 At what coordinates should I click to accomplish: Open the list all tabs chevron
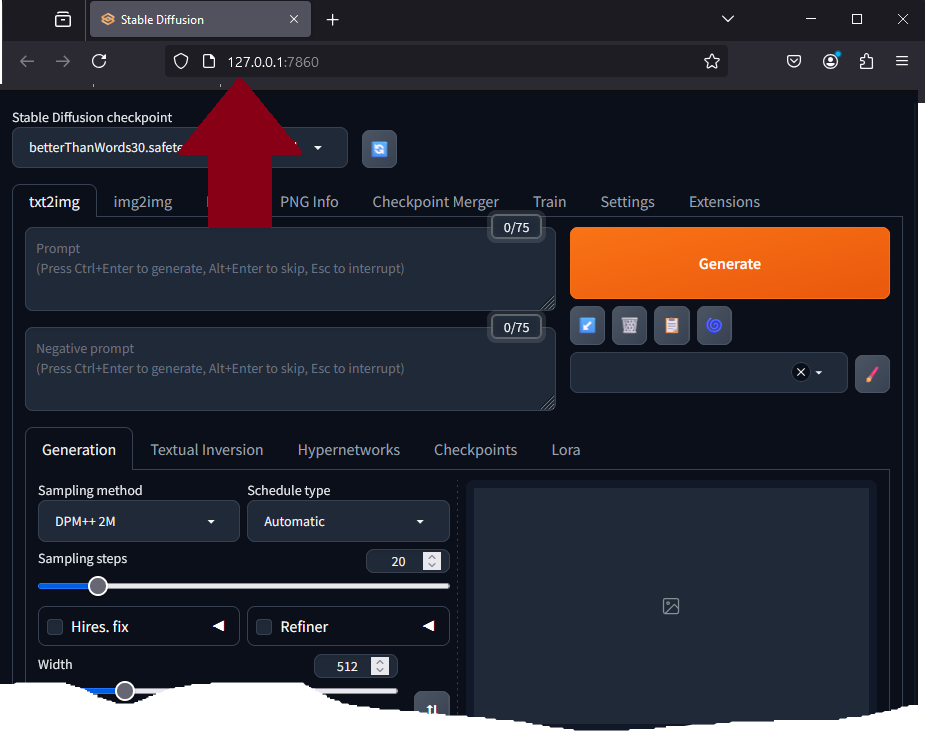coord(728,19)
